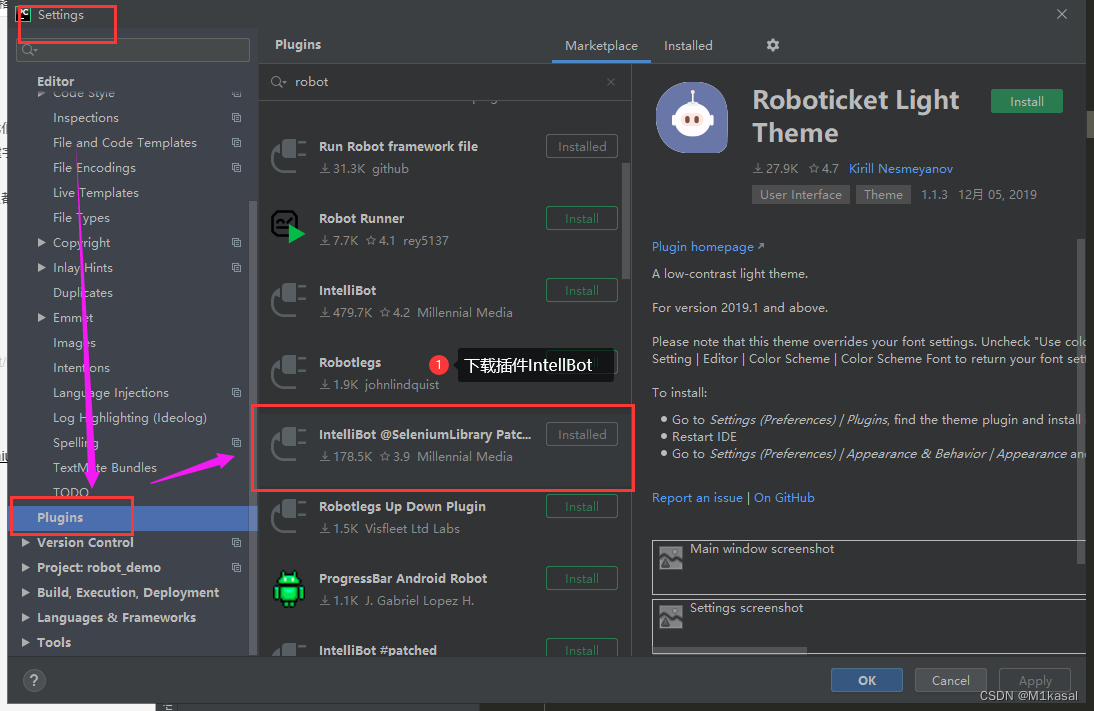This screenshot has width=1094, height=711.
Task: Open File and Code Templates settings
Action: [125, 143]
